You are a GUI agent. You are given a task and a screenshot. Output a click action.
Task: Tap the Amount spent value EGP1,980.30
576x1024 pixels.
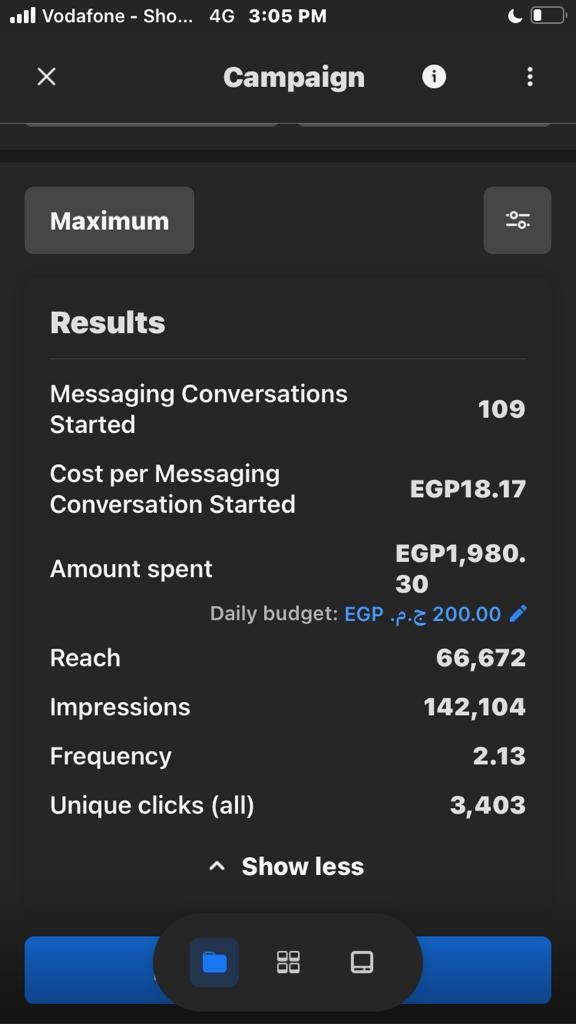point(460,569)
